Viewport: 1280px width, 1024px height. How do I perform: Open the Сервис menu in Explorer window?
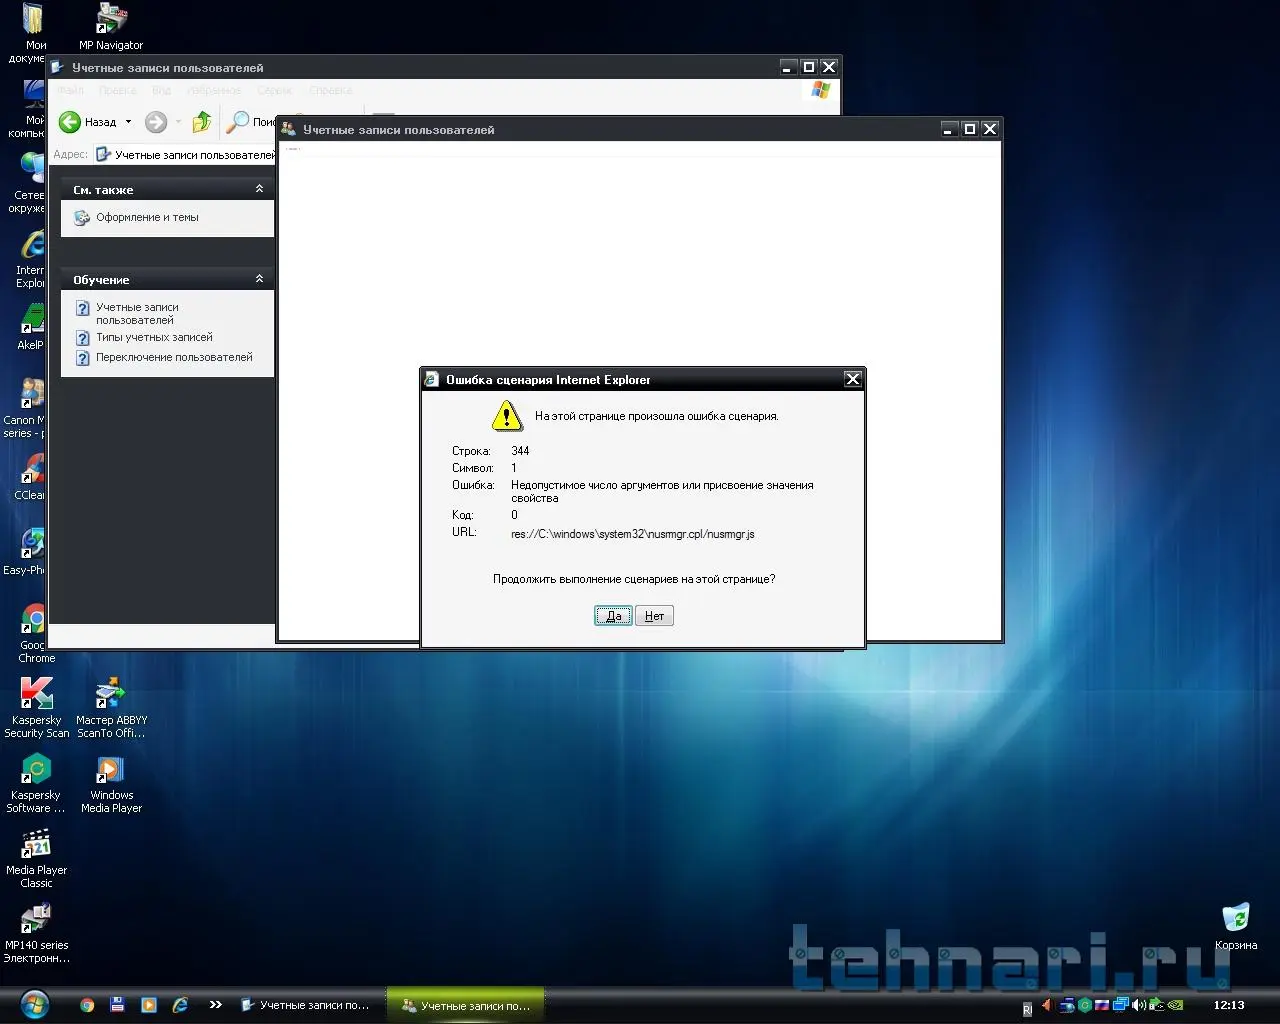[x=275, y=90]
